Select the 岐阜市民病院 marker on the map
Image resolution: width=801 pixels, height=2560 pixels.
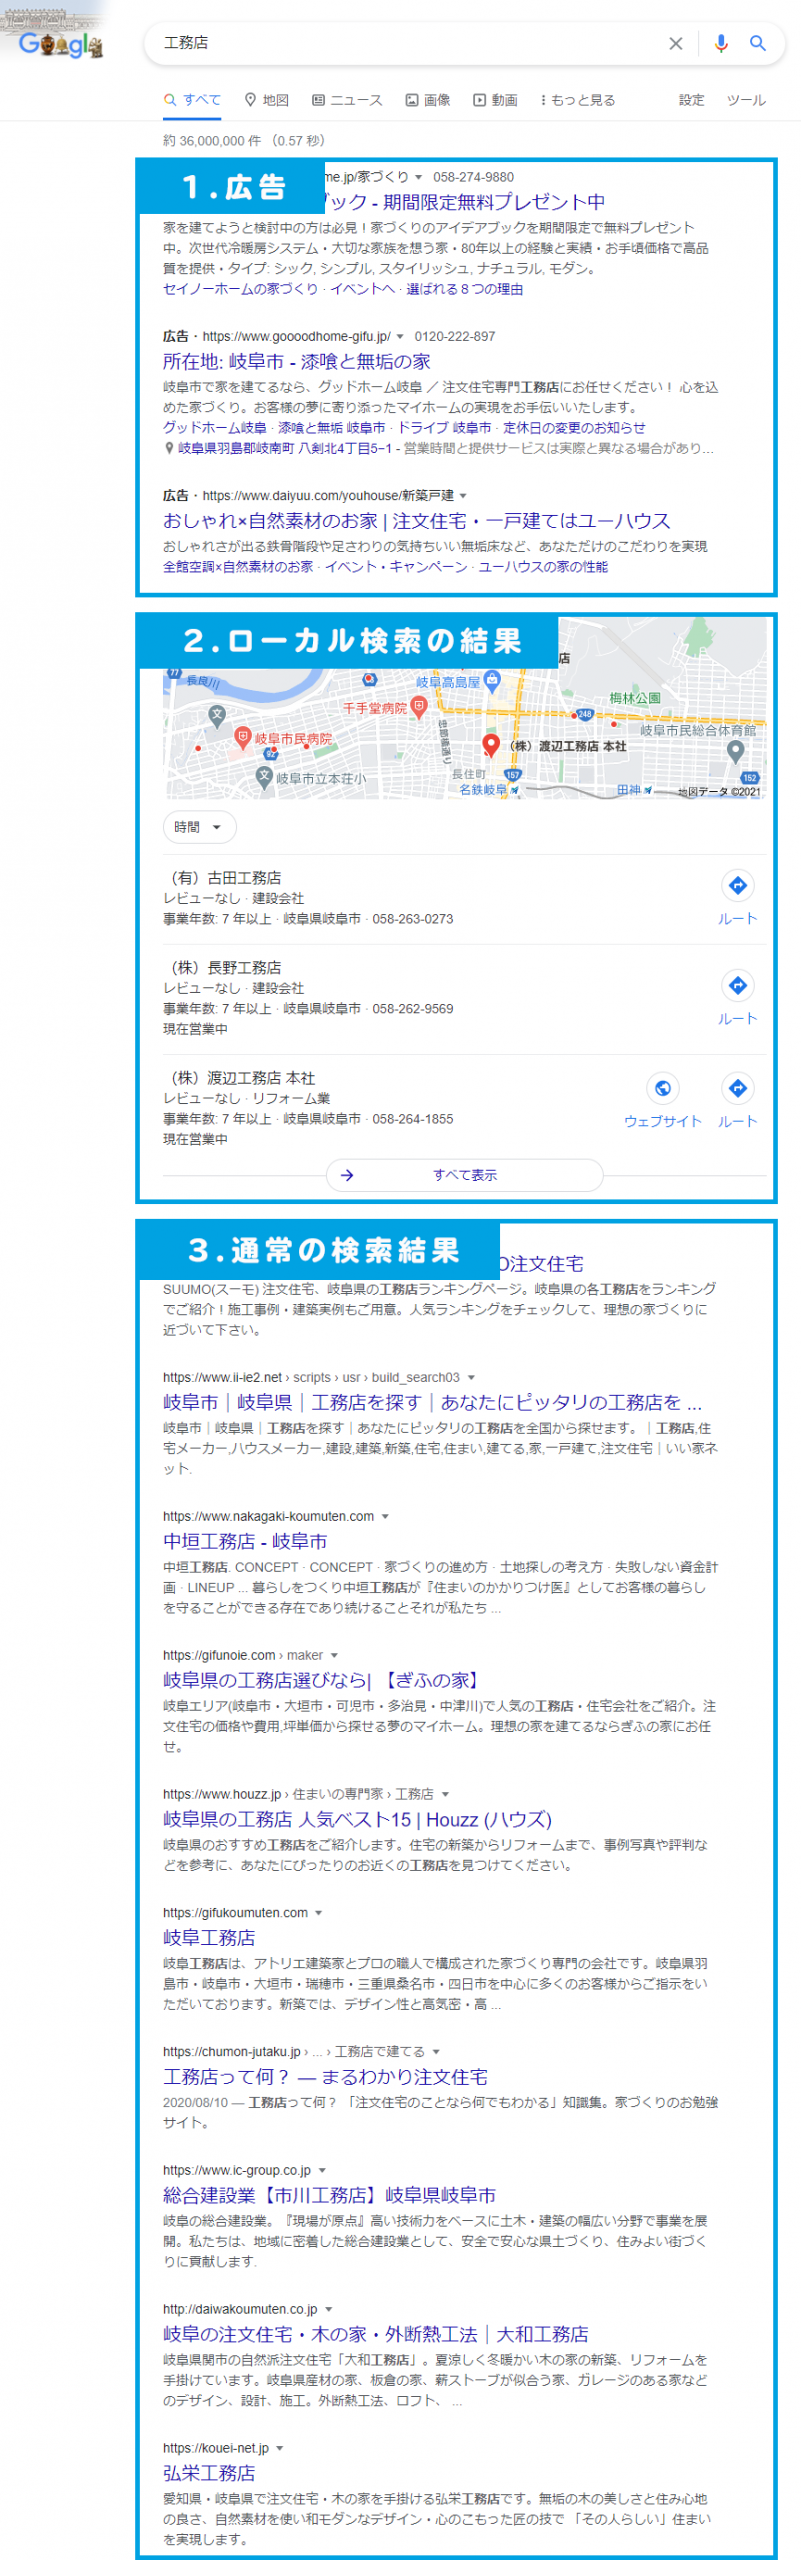click(242, 738)
